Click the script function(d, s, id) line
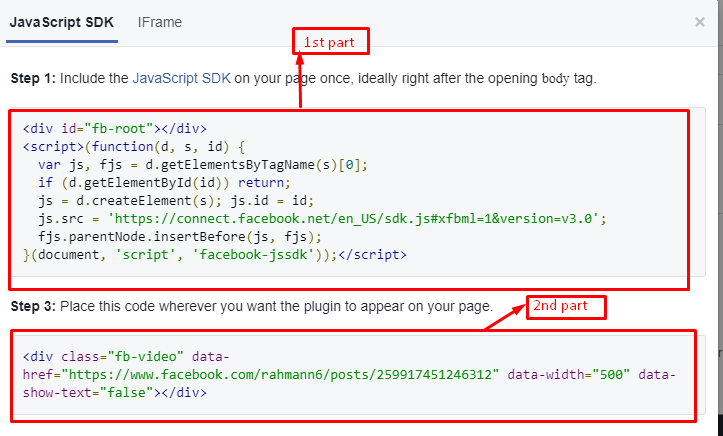The height and width of the screenshot is (436, 723). point(134,147)
